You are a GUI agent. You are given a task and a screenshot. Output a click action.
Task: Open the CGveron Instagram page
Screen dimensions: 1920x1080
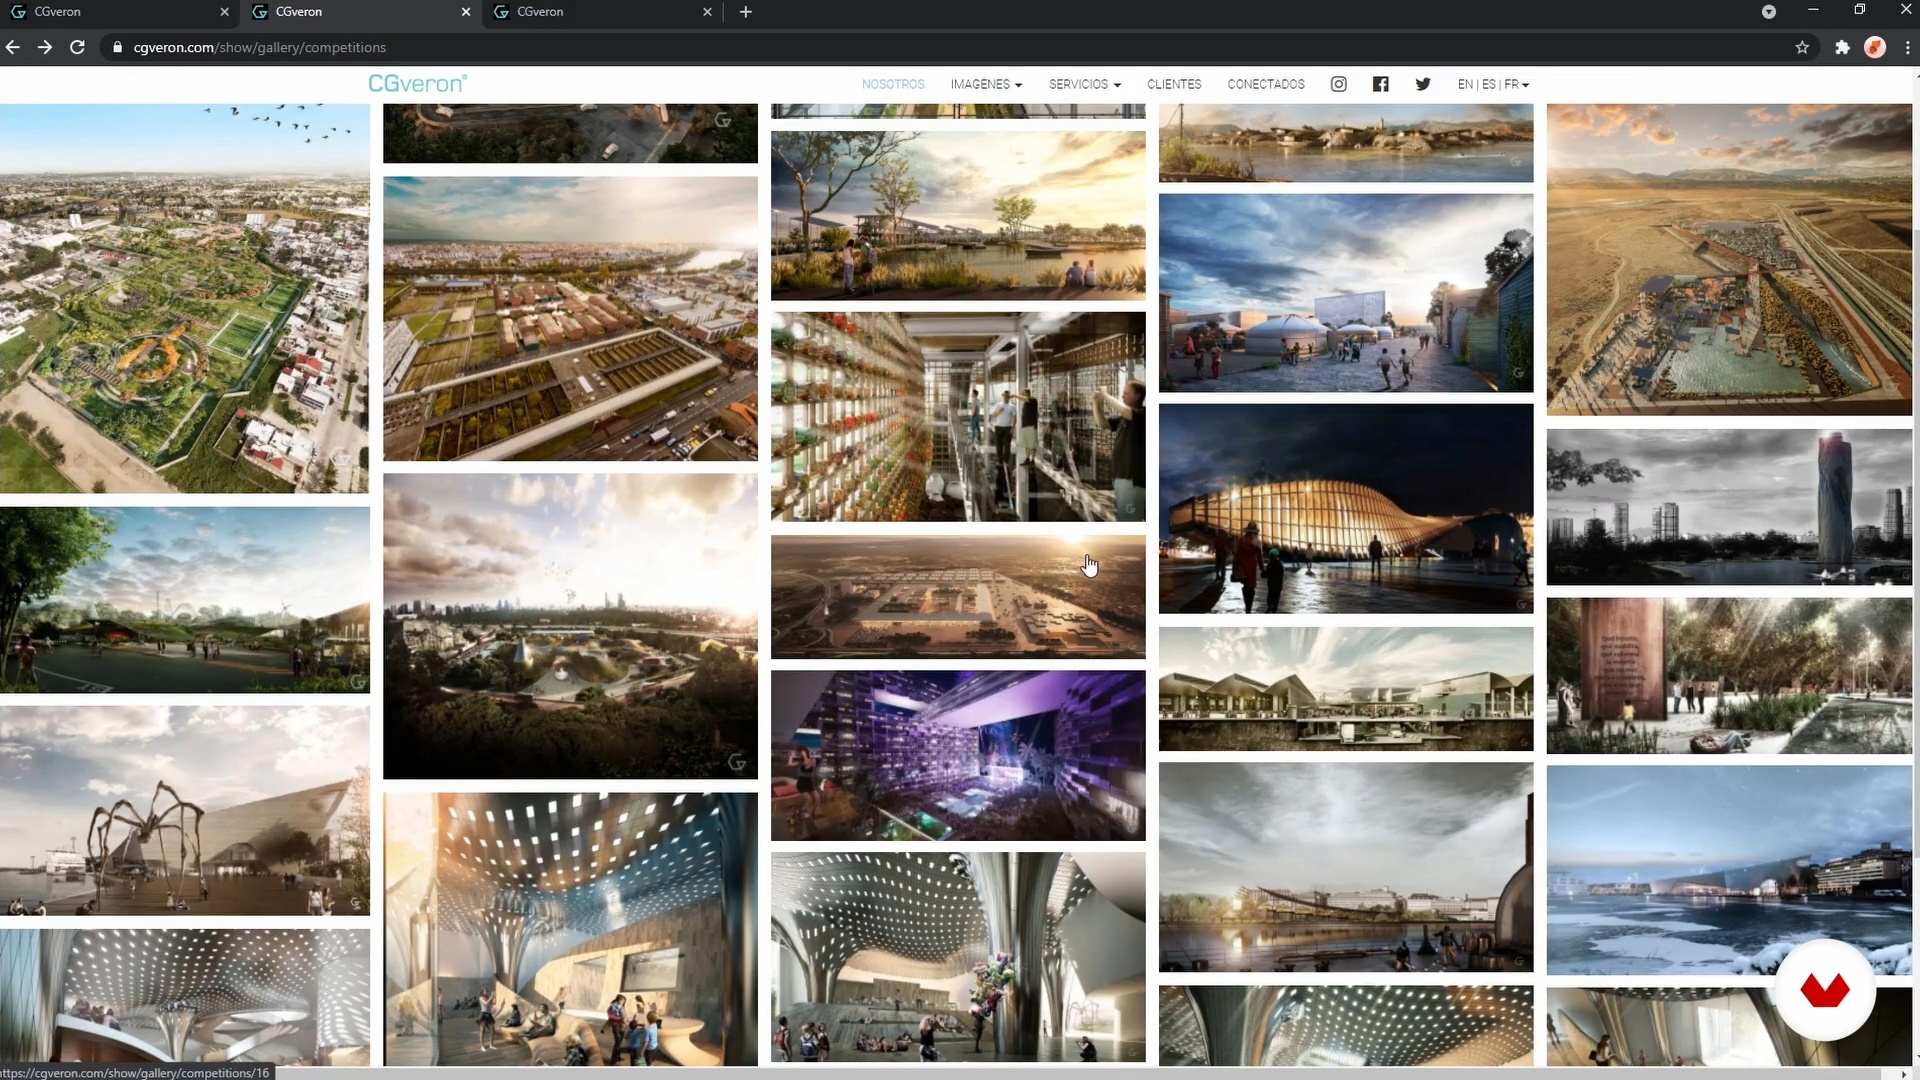[x=1338, y=84]
